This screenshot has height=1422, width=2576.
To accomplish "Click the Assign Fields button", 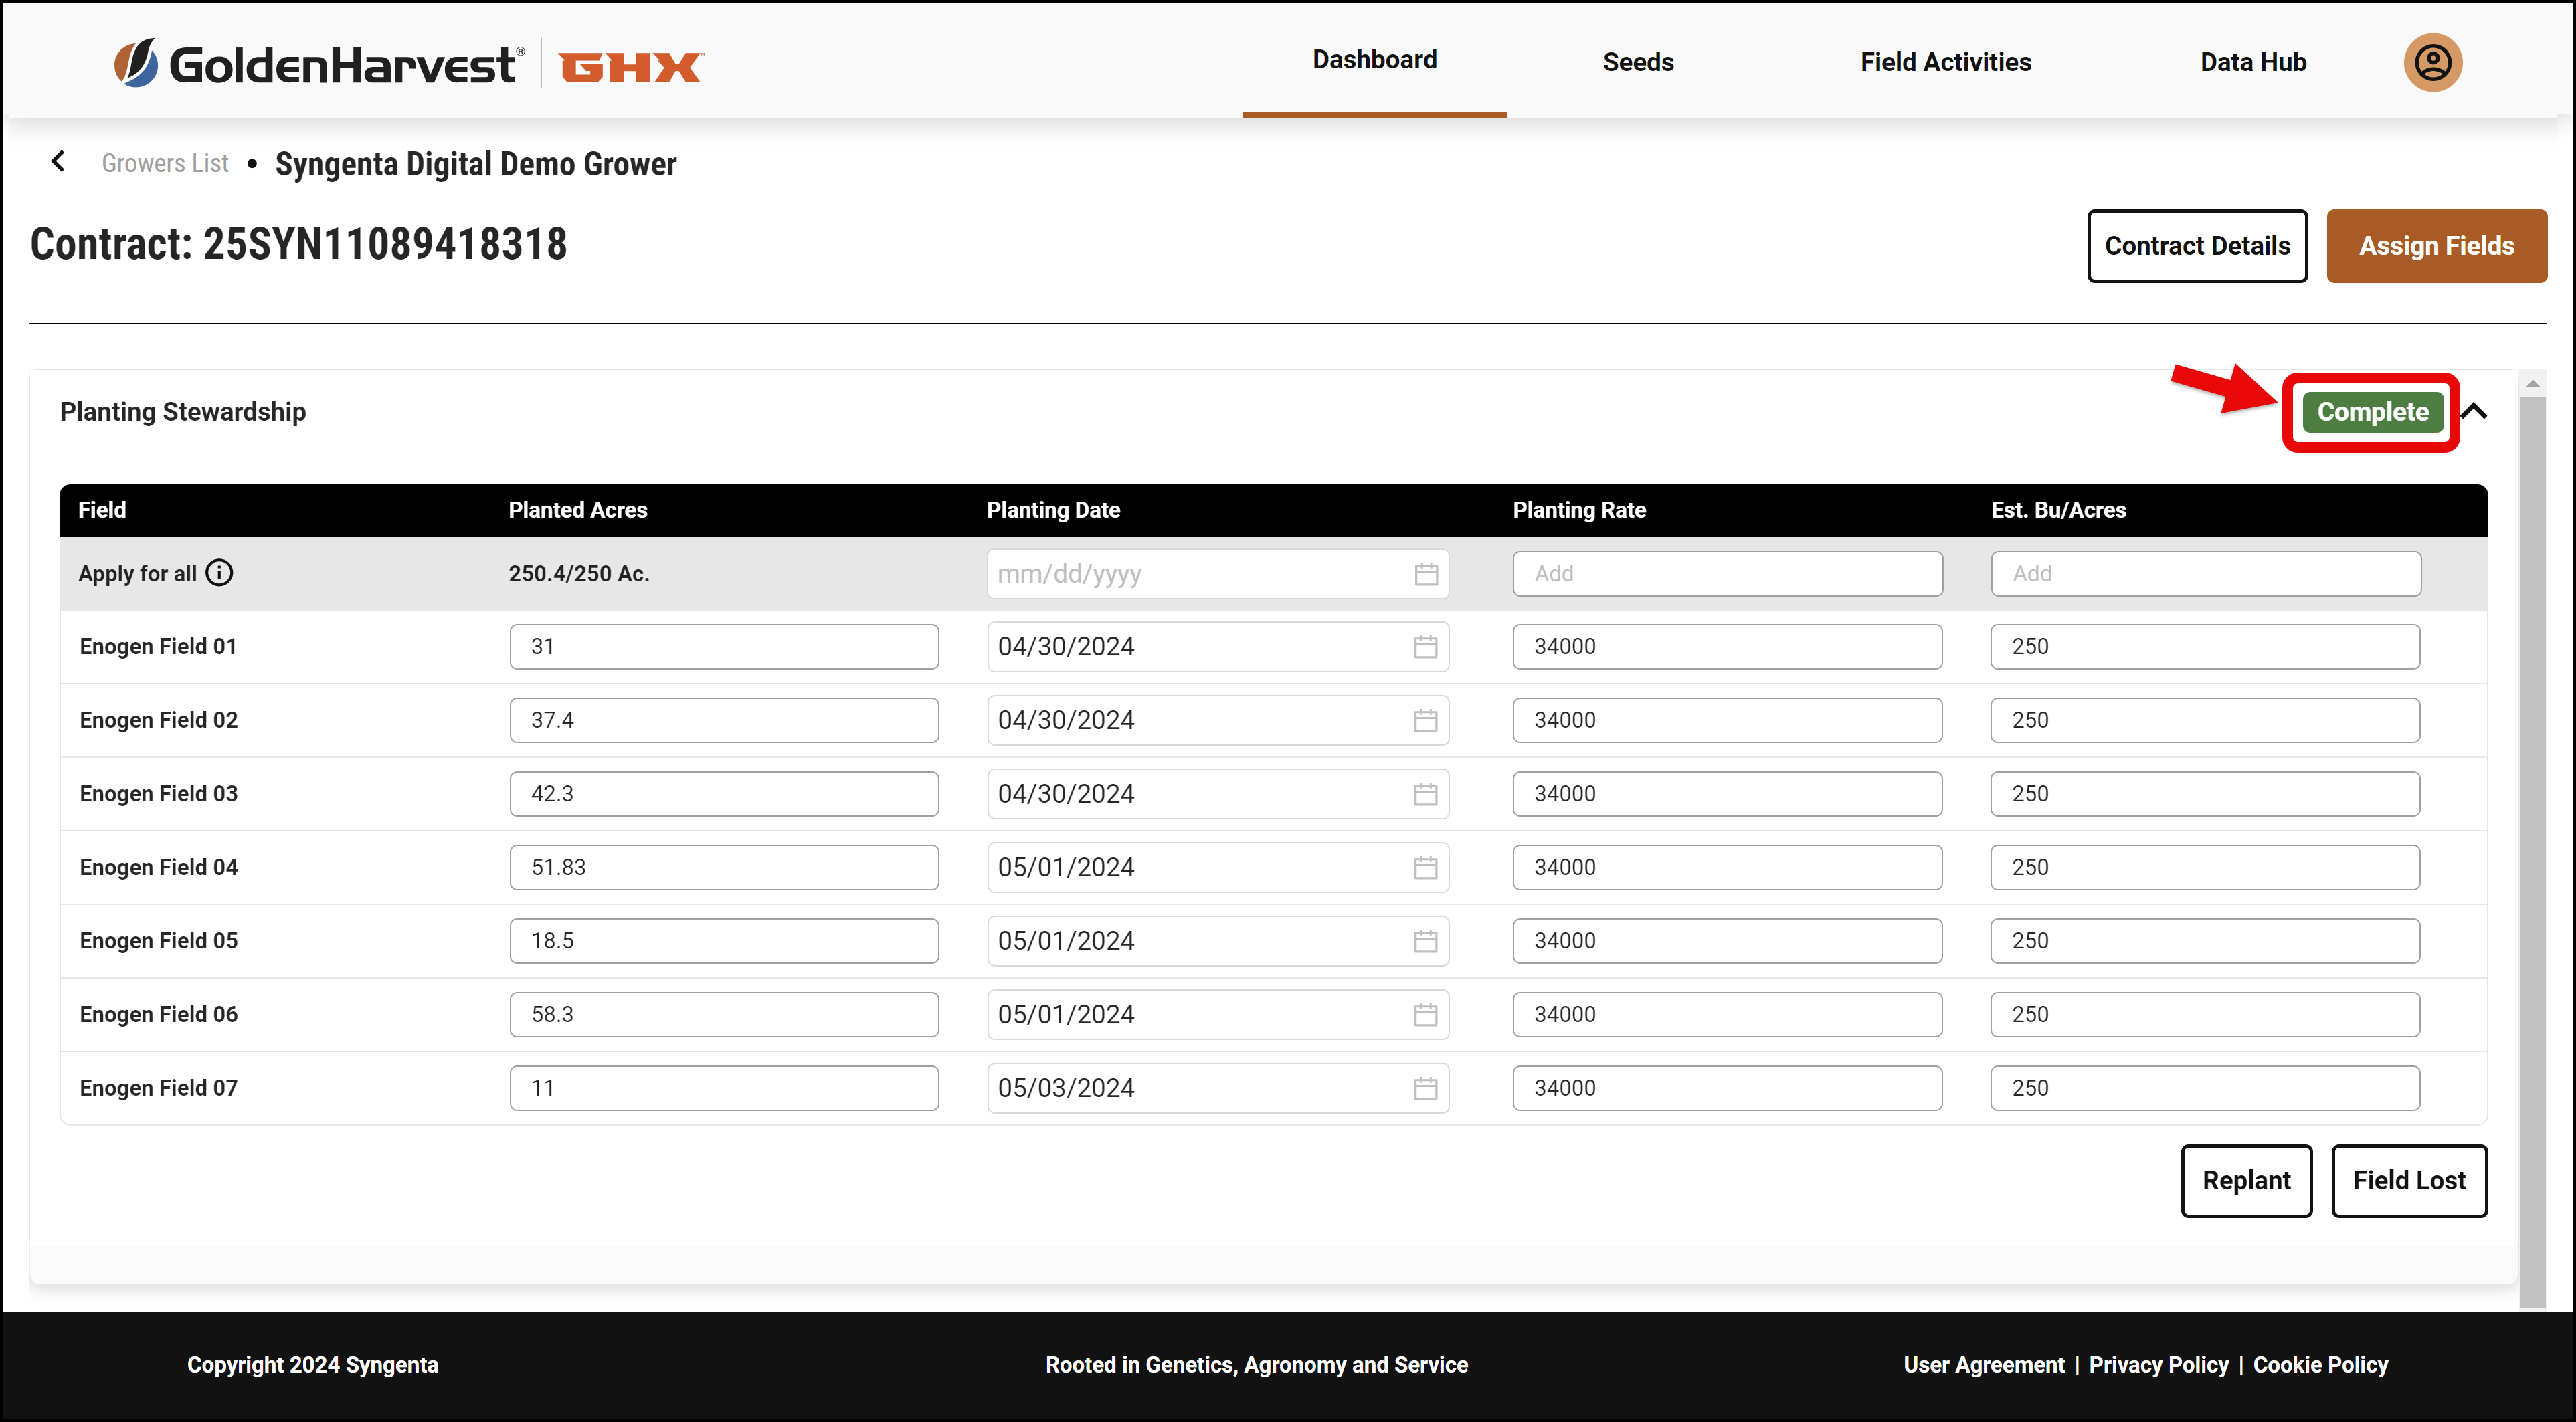I will click(2436, 246).
